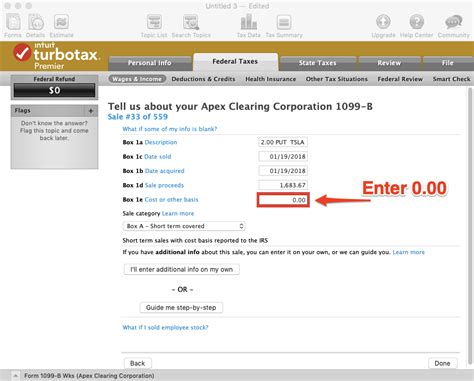Click the Box 1b date acquired field
This screenshot has height=381, width=474.
coord(283,171)
